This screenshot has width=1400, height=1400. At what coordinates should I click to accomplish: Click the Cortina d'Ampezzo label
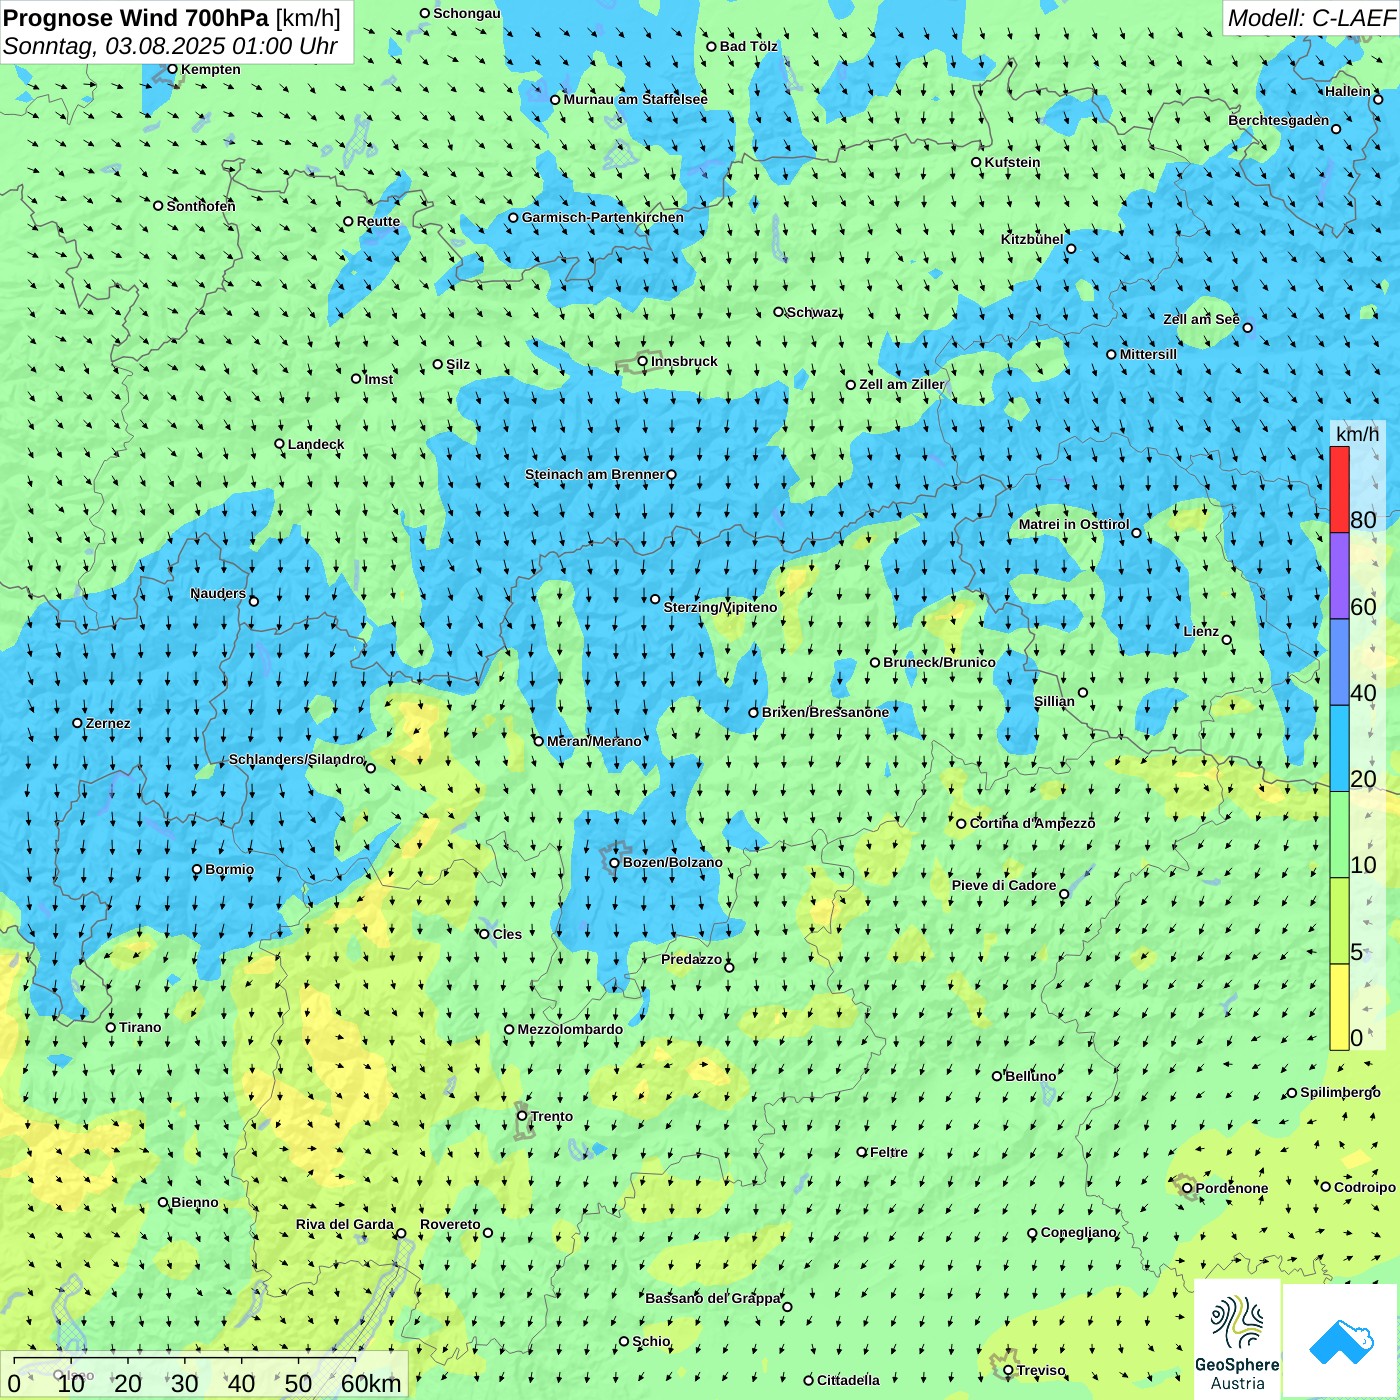1033,823
